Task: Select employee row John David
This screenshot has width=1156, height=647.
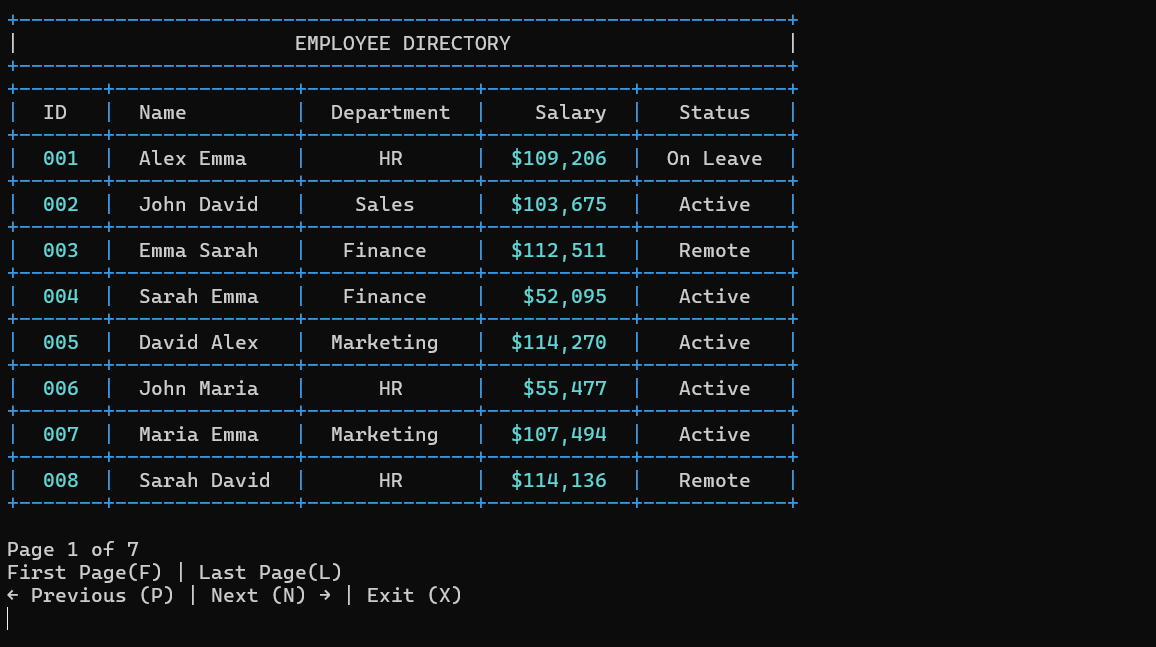Action: (200, 204)
